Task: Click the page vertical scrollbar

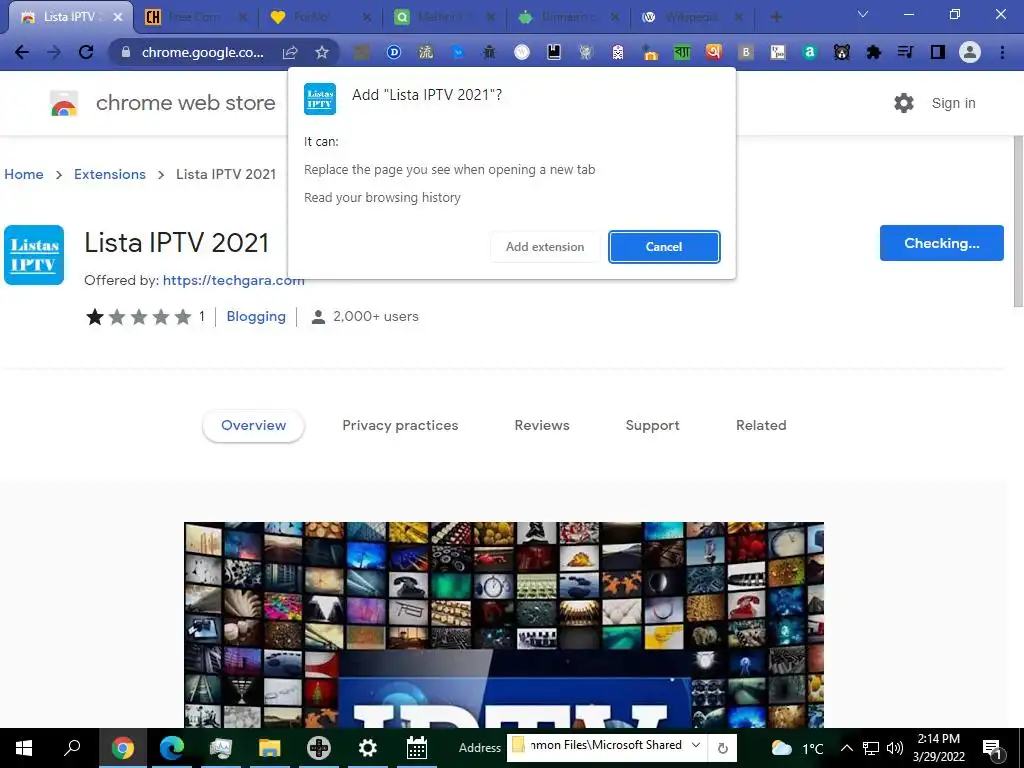Action: click(x=1018, y=222)
